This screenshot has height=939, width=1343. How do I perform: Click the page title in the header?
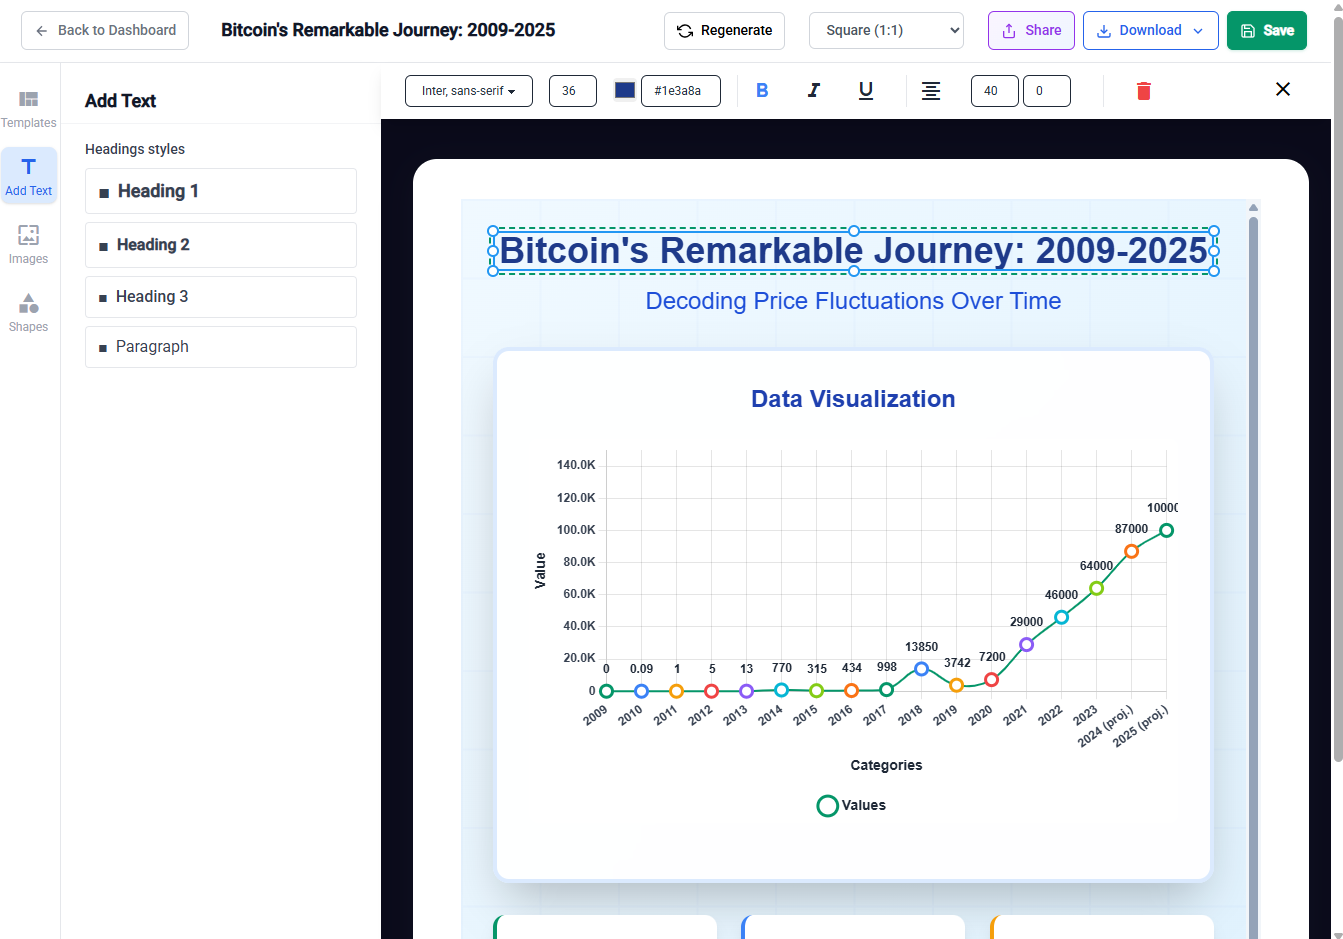coord(388,30)
